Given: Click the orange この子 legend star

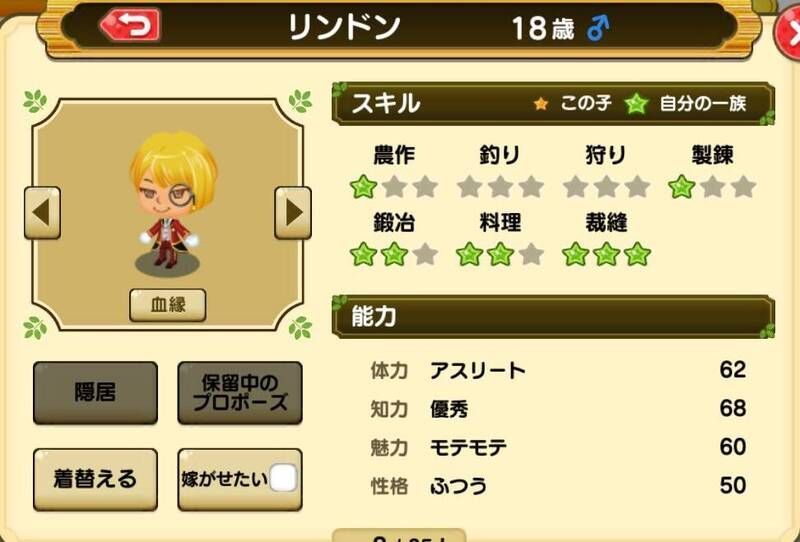Looking at the screenshot, I should pos(541,104).
